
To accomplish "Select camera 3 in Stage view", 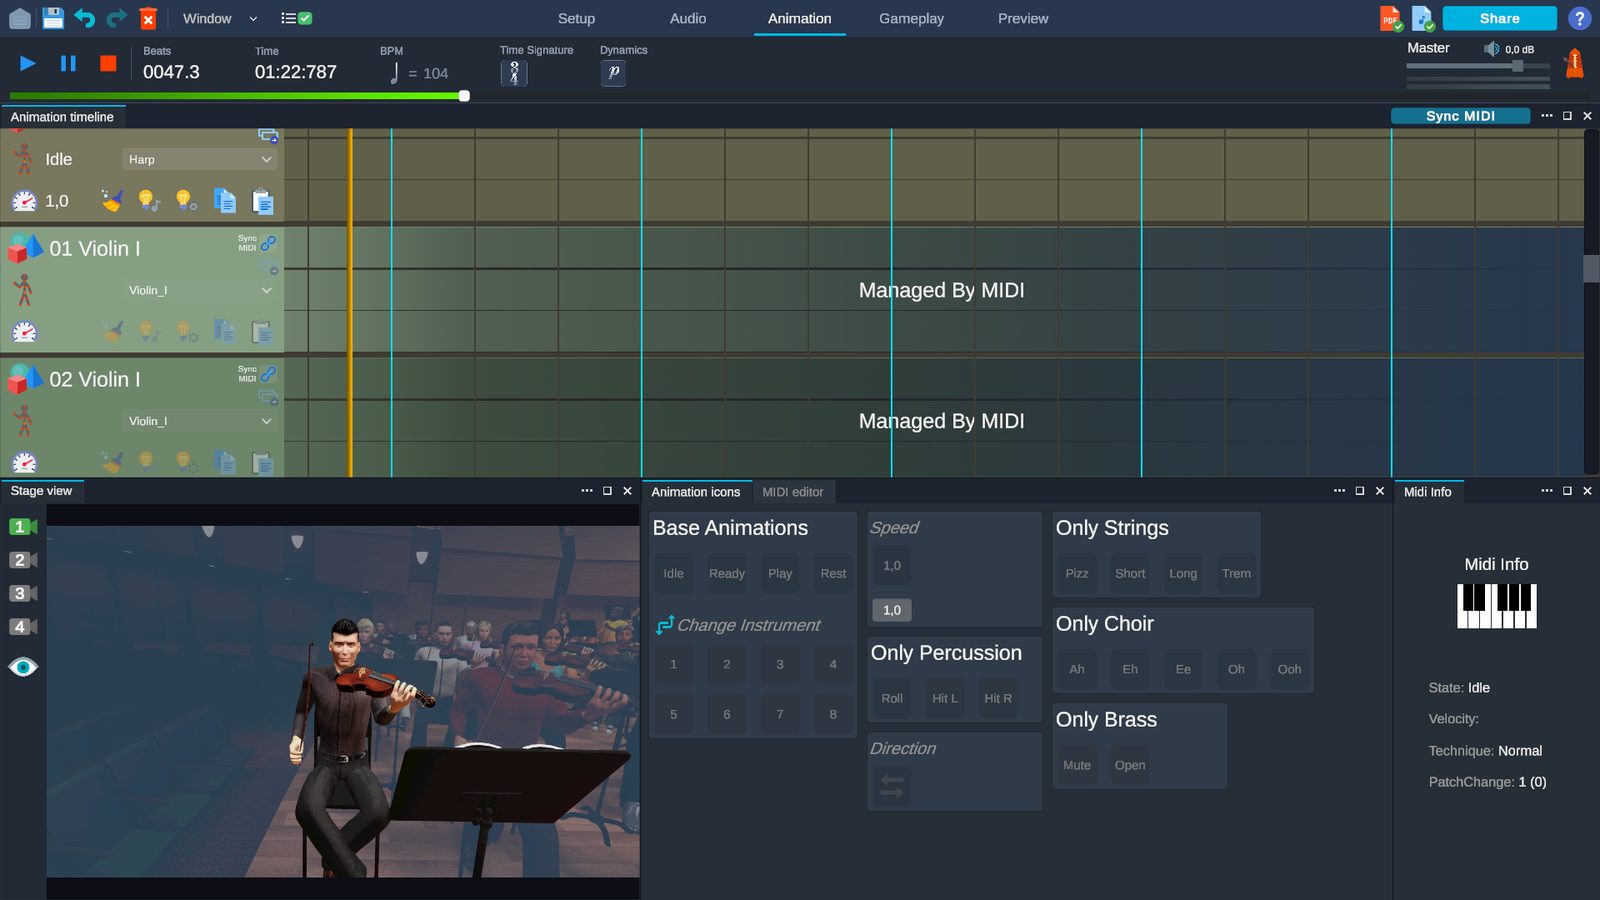I will point(23,593).
